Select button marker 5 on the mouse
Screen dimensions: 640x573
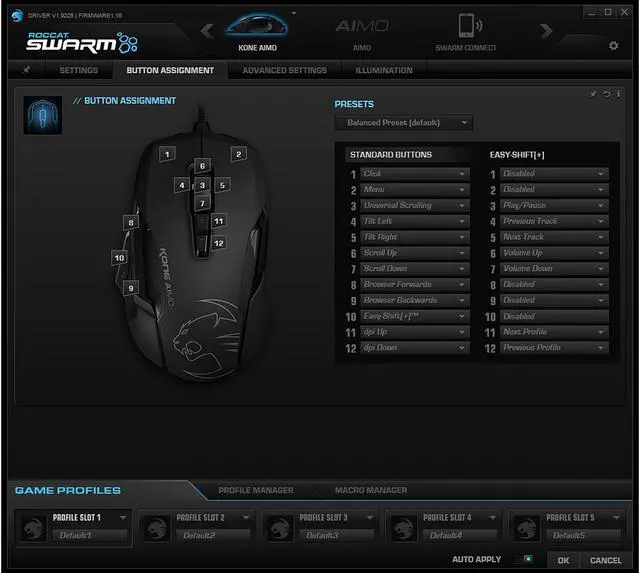coord(222,185)
